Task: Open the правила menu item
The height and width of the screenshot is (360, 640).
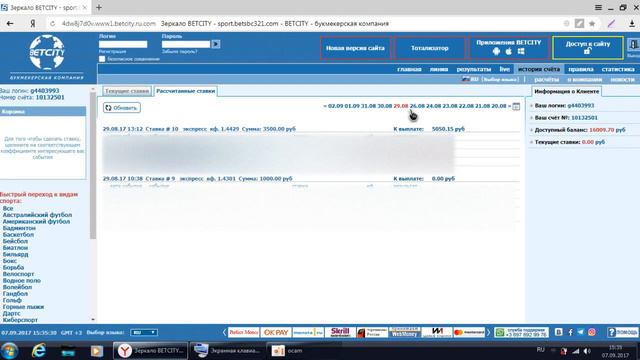Action: point(581,69)
